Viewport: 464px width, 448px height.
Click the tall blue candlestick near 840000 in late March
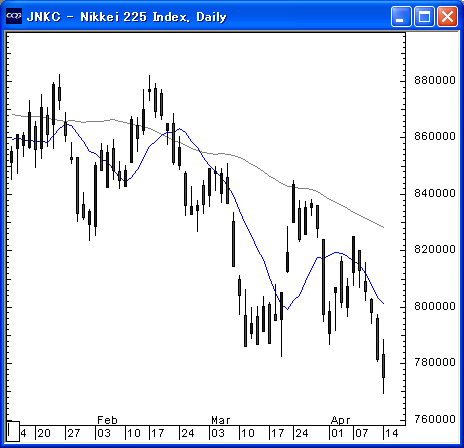pyautogui.click(x=293, y=203)
